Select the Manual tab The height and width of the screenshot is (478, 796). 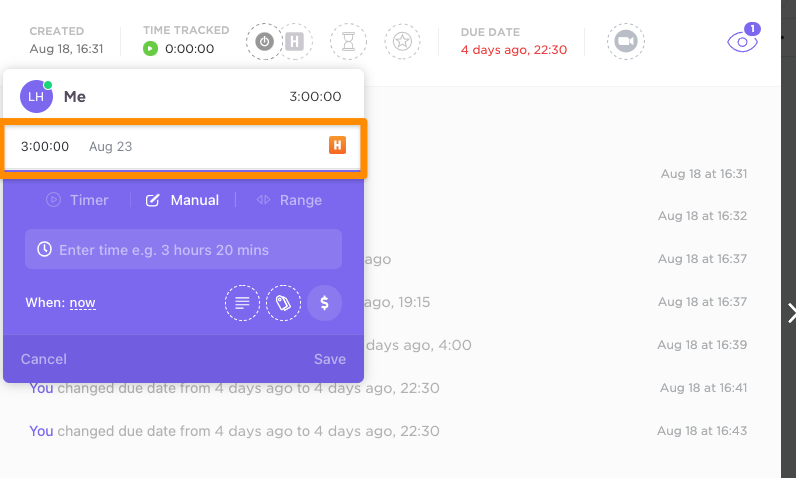(182, 200)
